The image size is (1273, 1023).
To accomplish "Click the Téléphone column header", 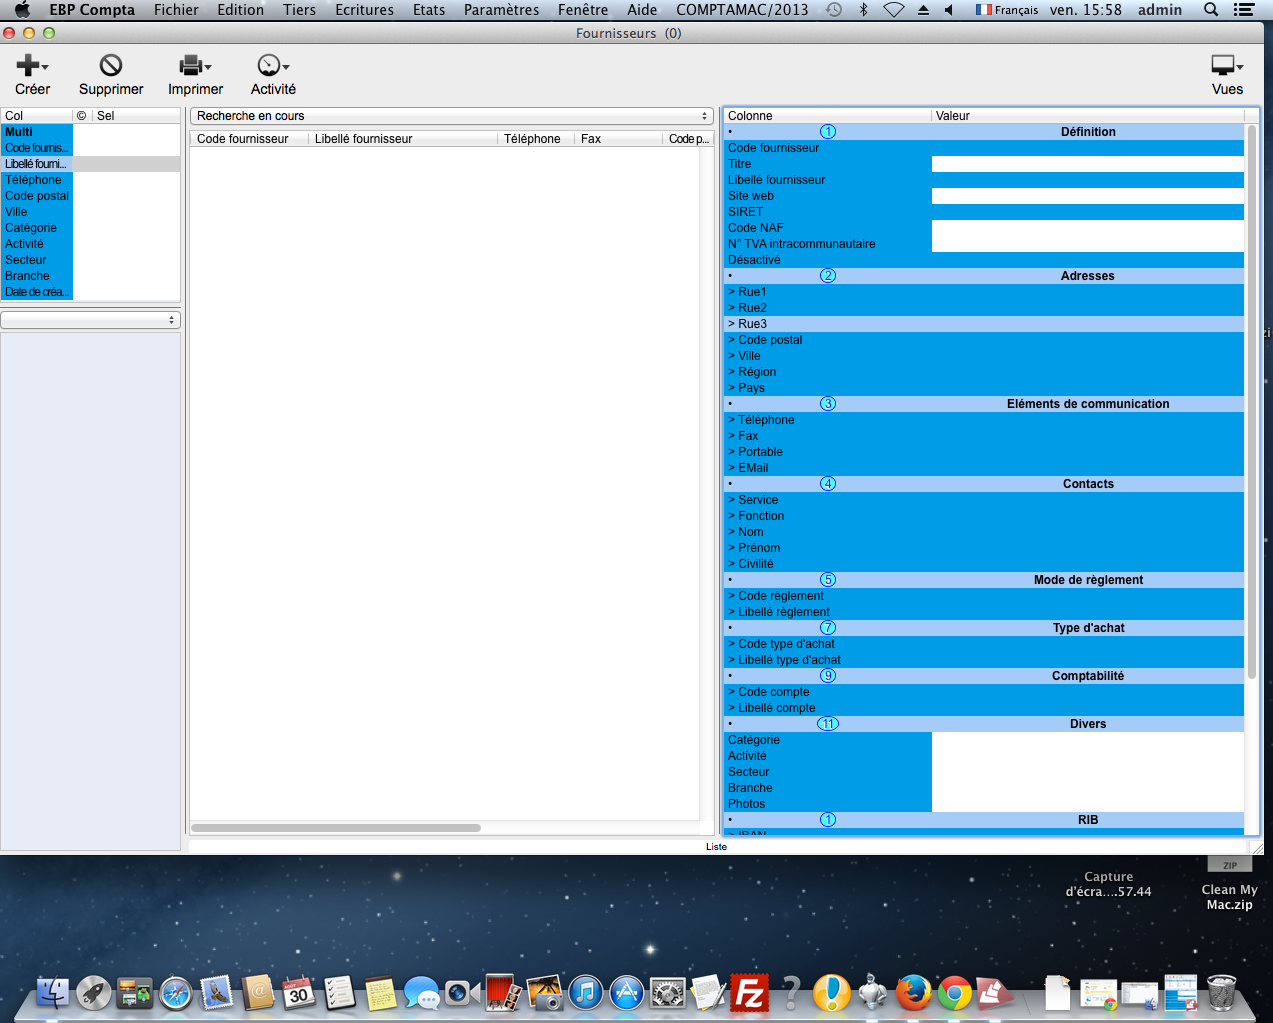I will pyautogui.click(x=536, y=139).
